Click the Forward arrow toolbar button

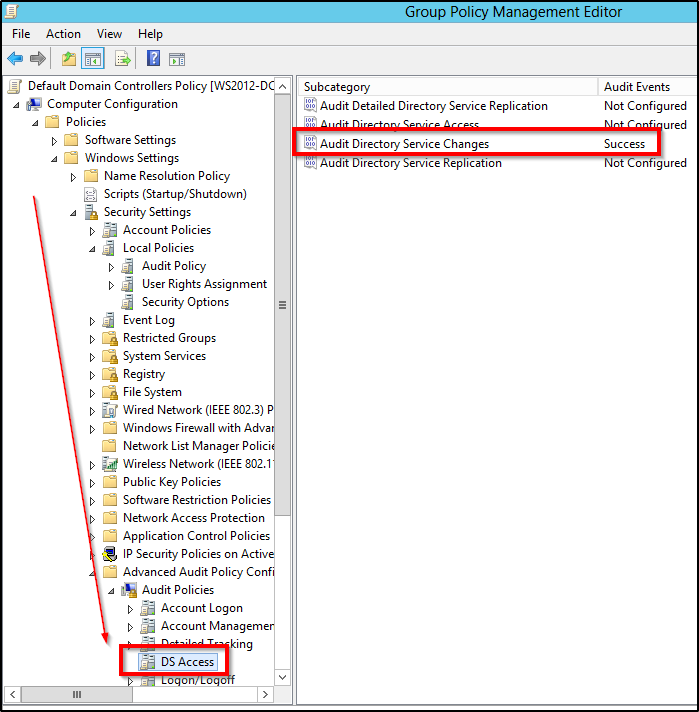[38, 59]
